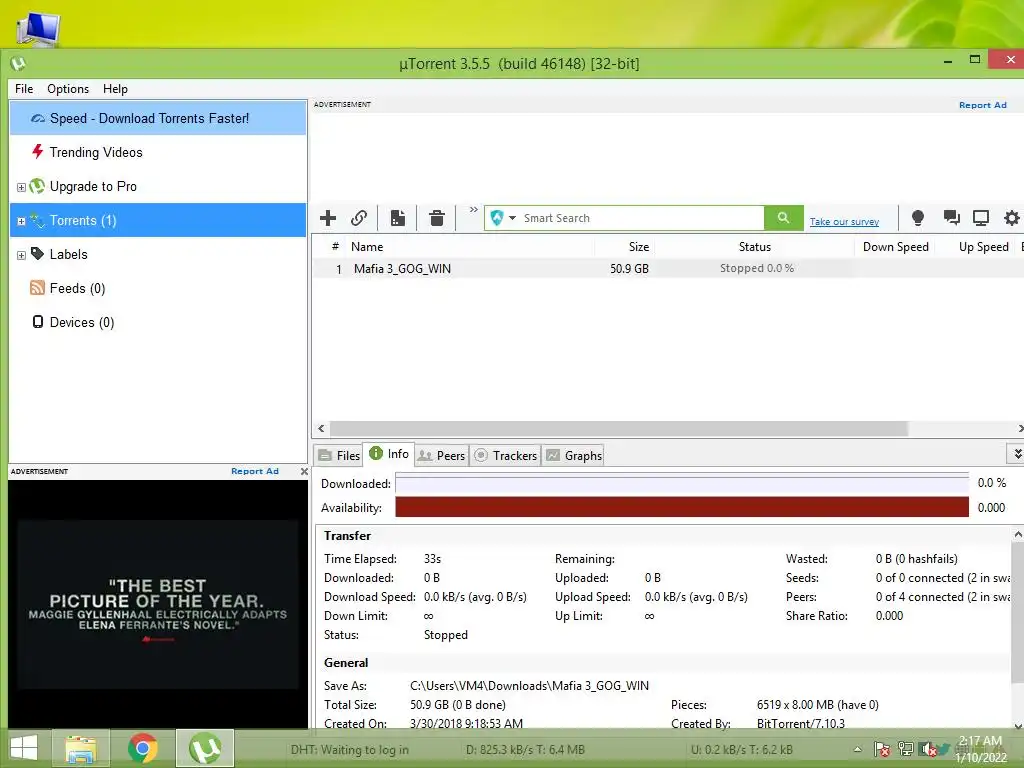Image resolution: width=1024 pixels, height=768 pixels.
Task: Expand the Torrents (1) tree node
Action: (x=21, y=221)
